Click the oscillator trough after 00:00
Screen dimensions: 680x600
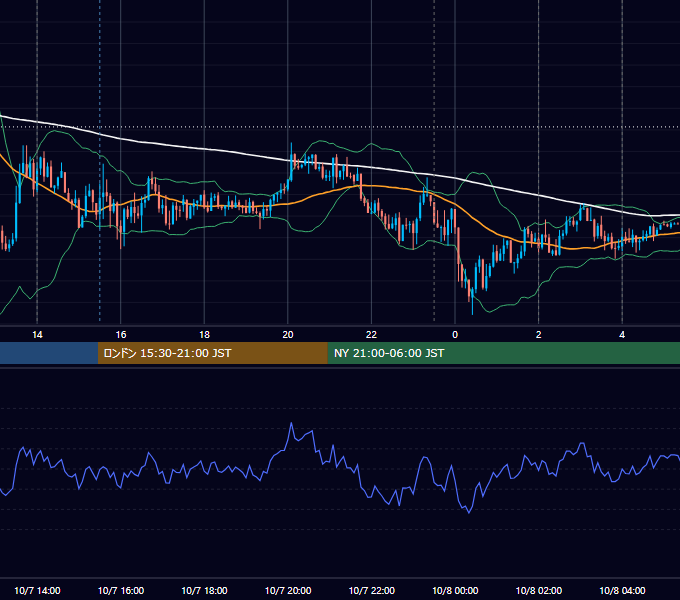(x=469, y=512)
